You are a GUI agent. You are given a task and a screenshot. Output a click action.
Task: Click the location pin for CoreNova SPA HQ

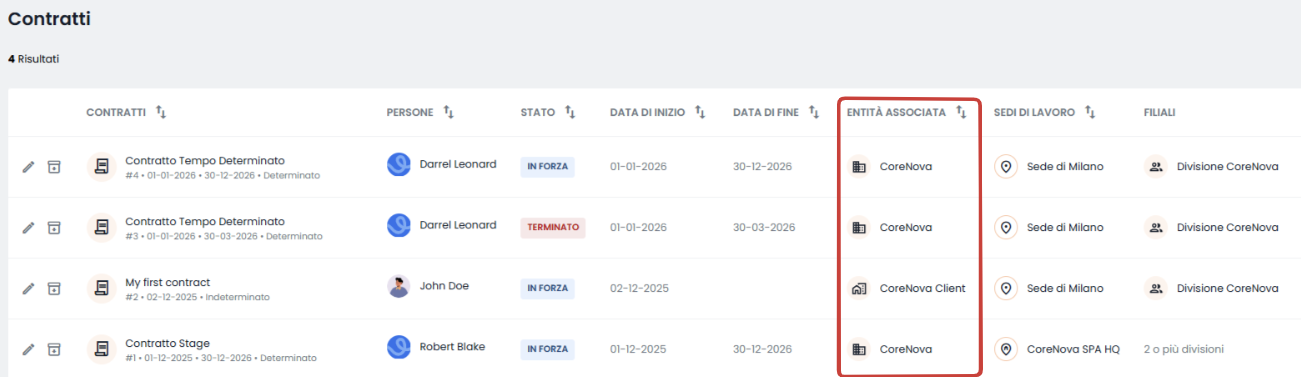(x=1006, y=349)
